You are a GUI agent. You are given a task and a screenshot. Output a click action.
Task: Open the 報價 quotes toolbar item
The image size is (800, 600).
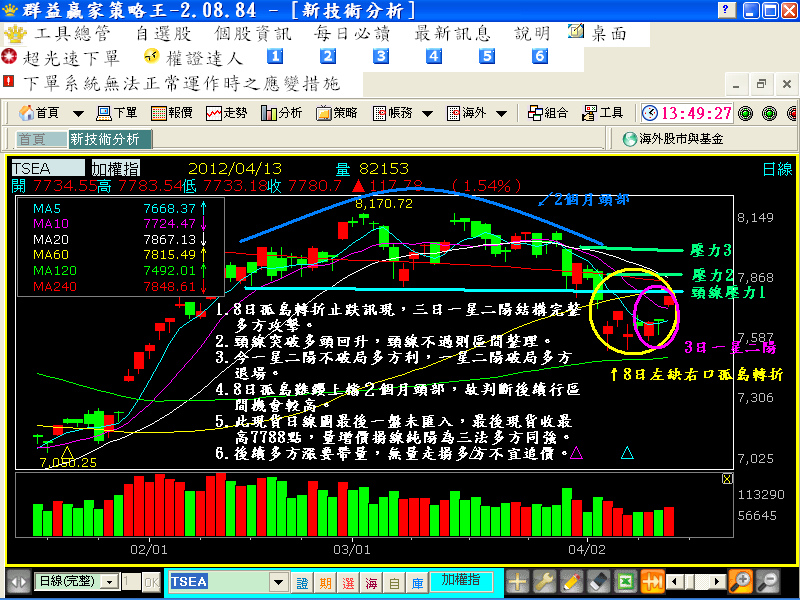[x=171, y=113]
